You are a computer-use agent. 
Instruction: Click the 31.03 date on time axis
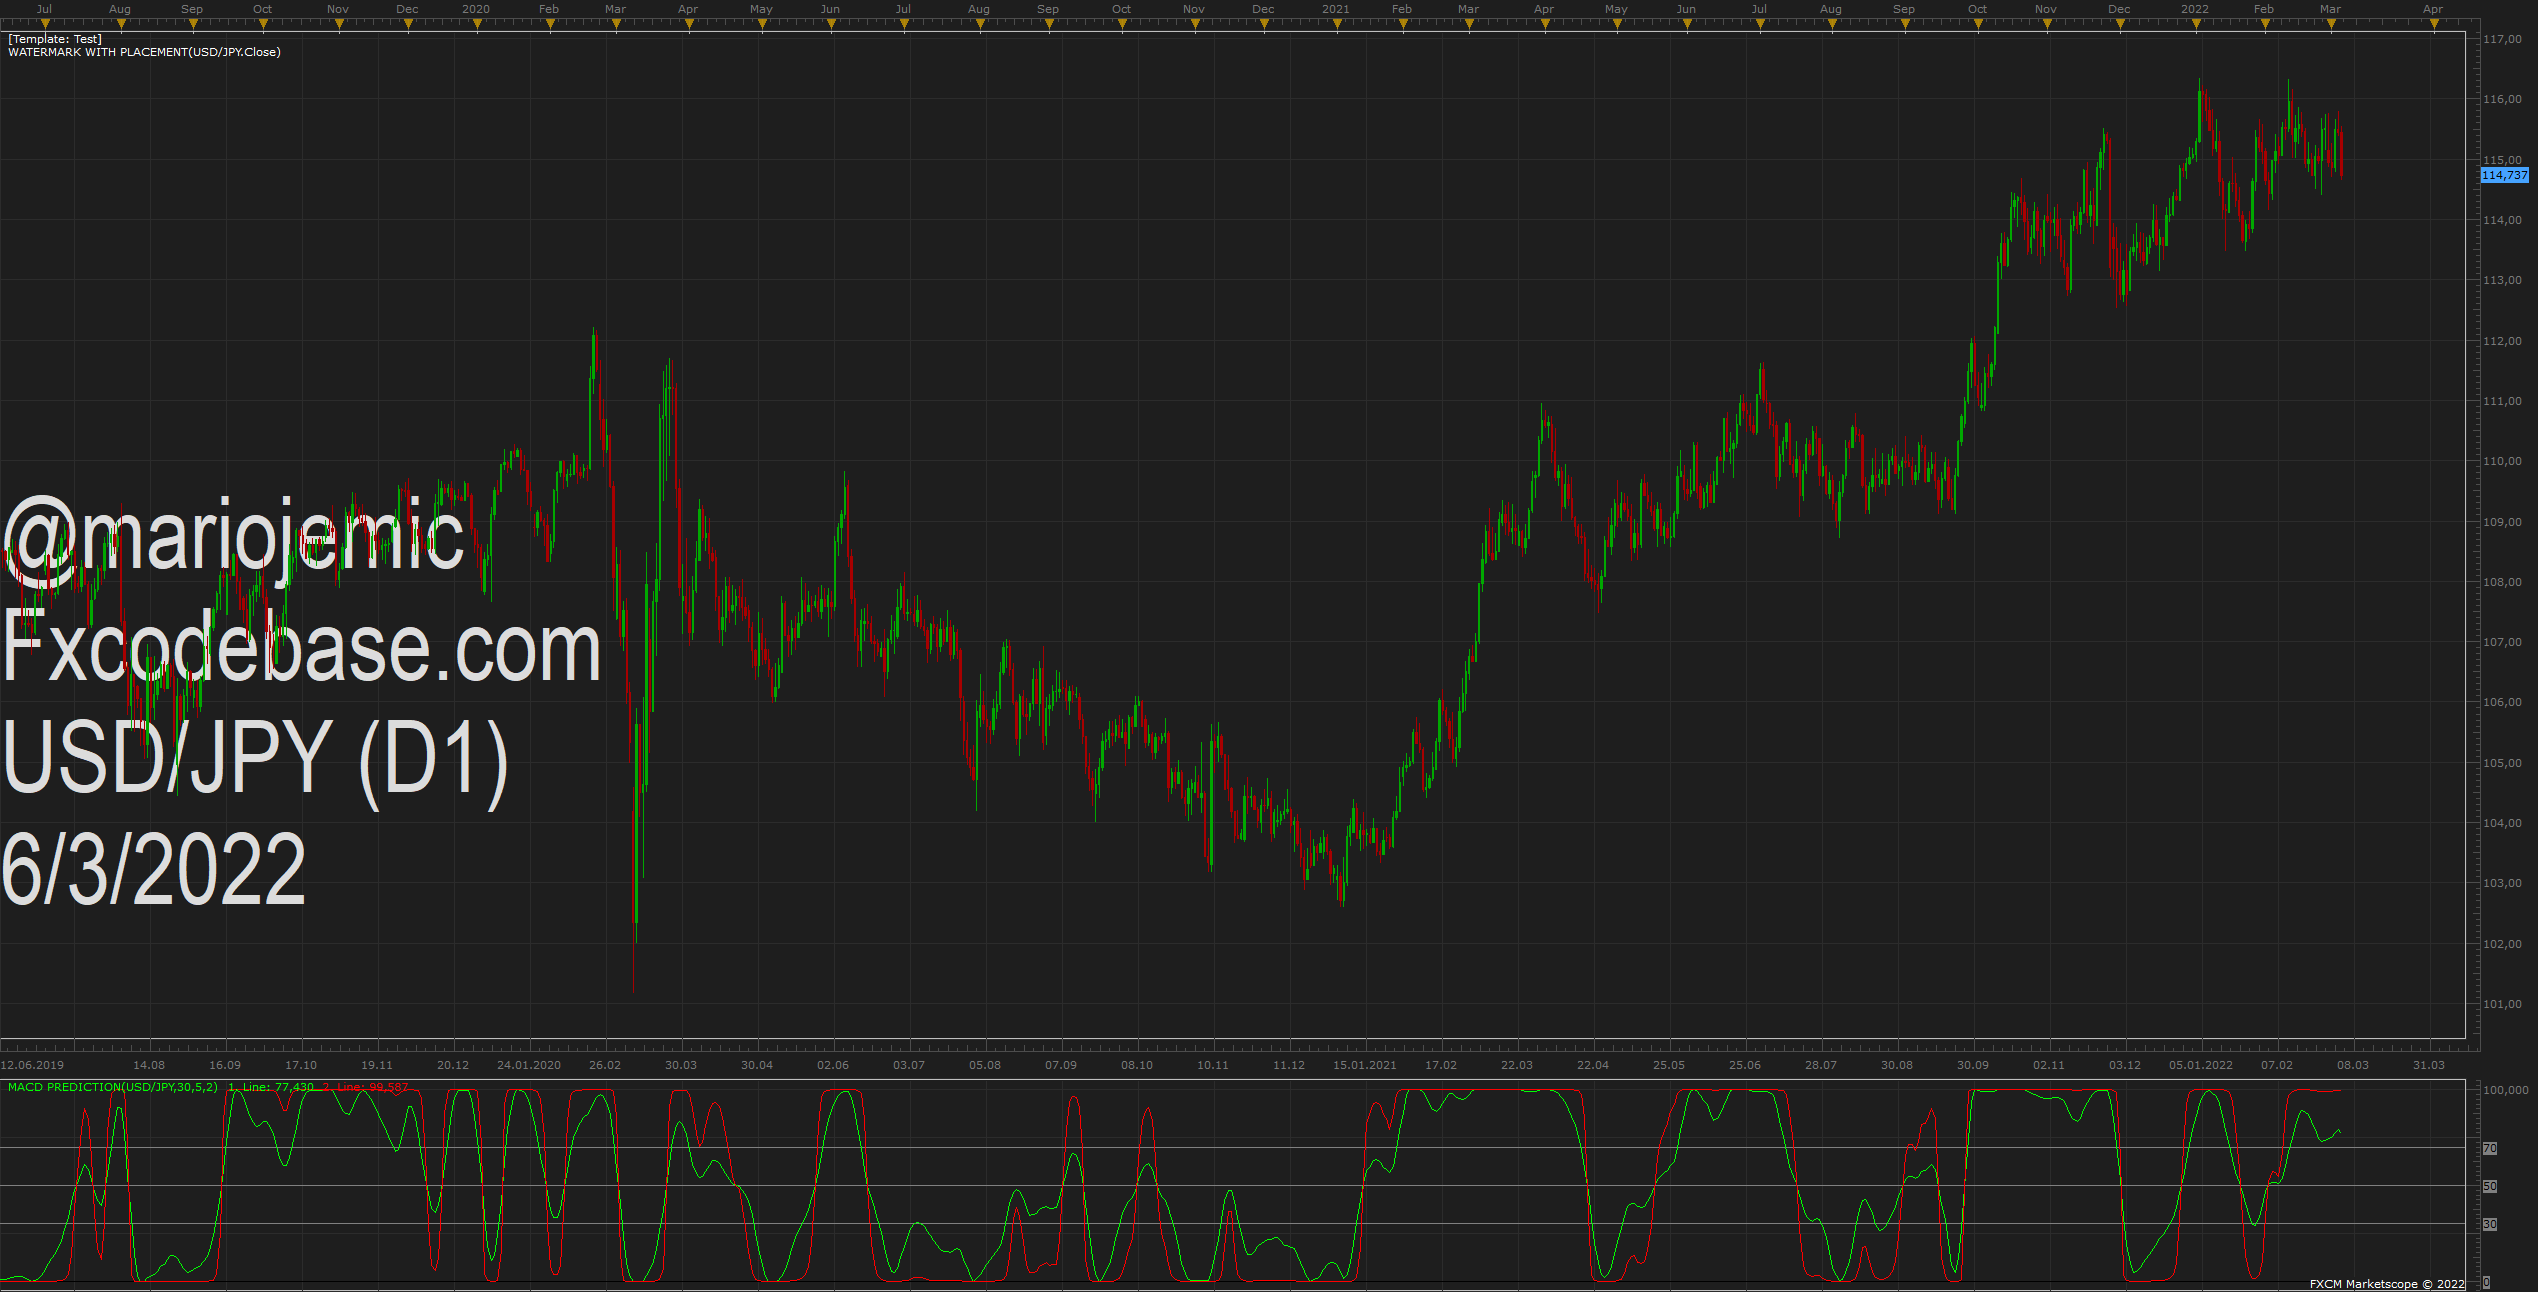(2429, 1065)
